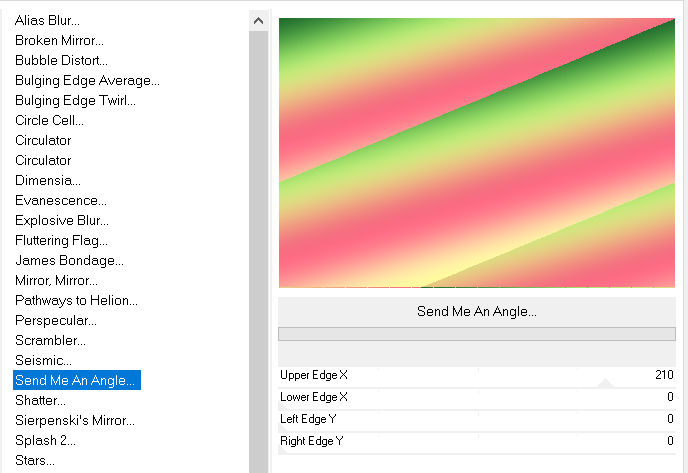
Task: Open the Dimensia filter
Action: [x=48, y=180]
